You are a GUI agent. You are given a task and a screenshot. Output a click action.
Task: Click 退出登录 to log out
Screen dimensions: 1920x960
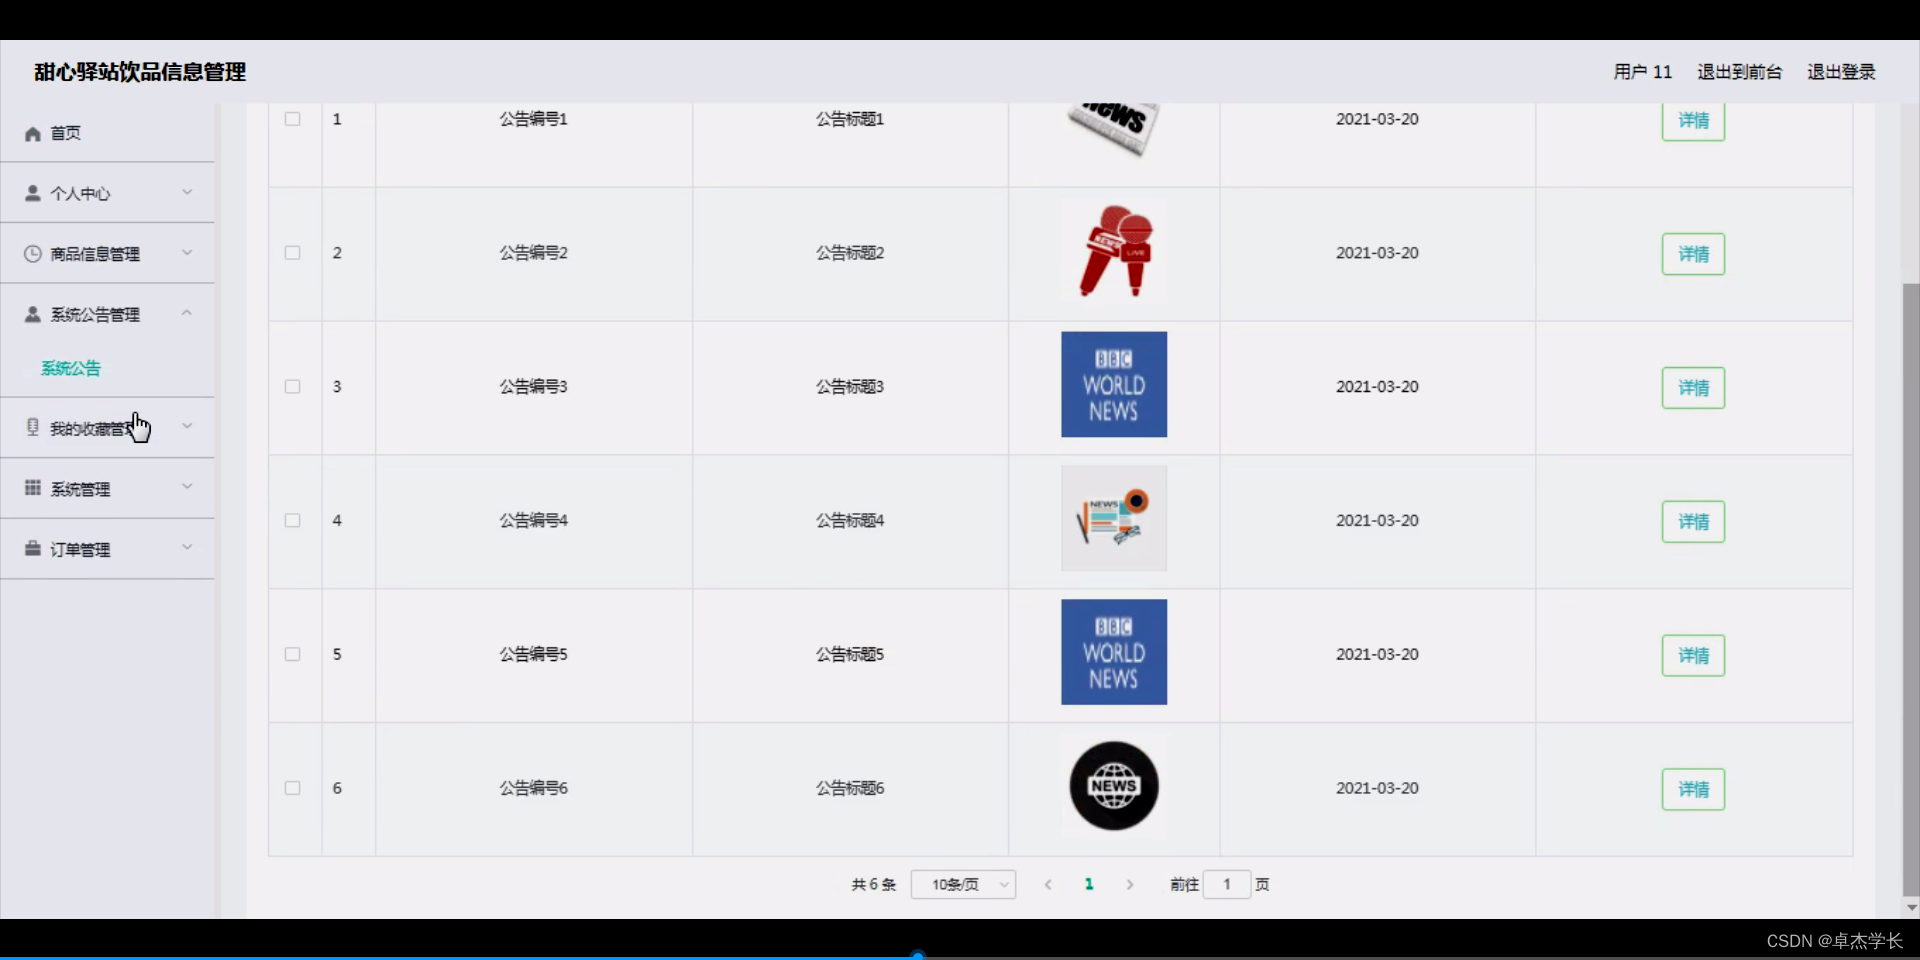1841,71
